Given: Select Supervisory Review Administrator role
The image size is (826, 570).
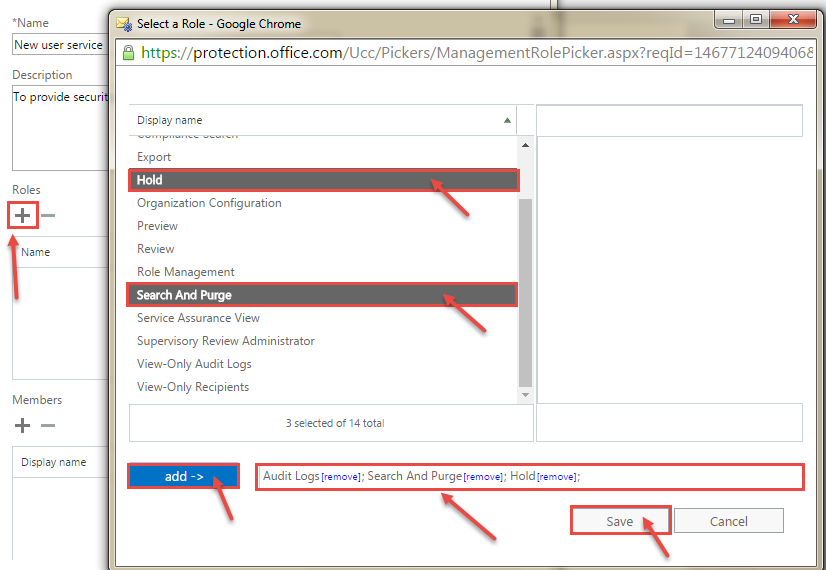Looking at the screenshot, I should click(323, 341).
